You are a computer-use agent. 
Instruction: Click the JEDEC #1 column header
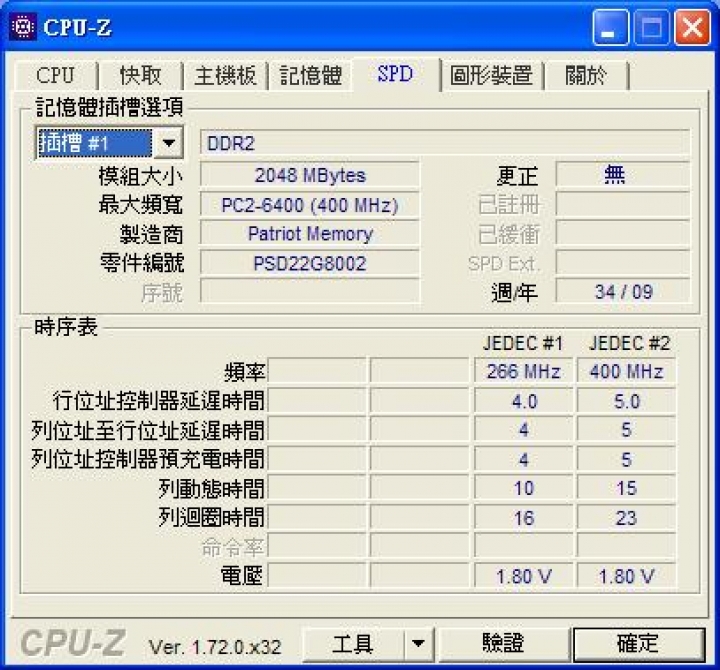click(x=523, y=343)
